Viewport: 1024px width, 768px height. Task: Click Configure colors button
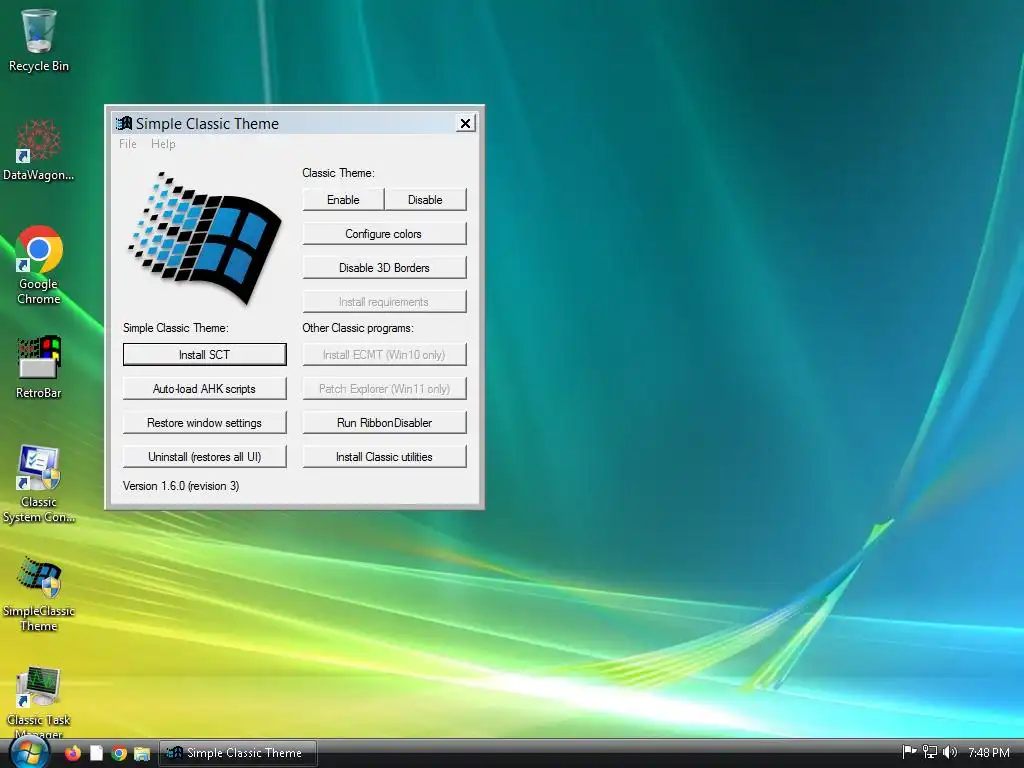point(384,234)
